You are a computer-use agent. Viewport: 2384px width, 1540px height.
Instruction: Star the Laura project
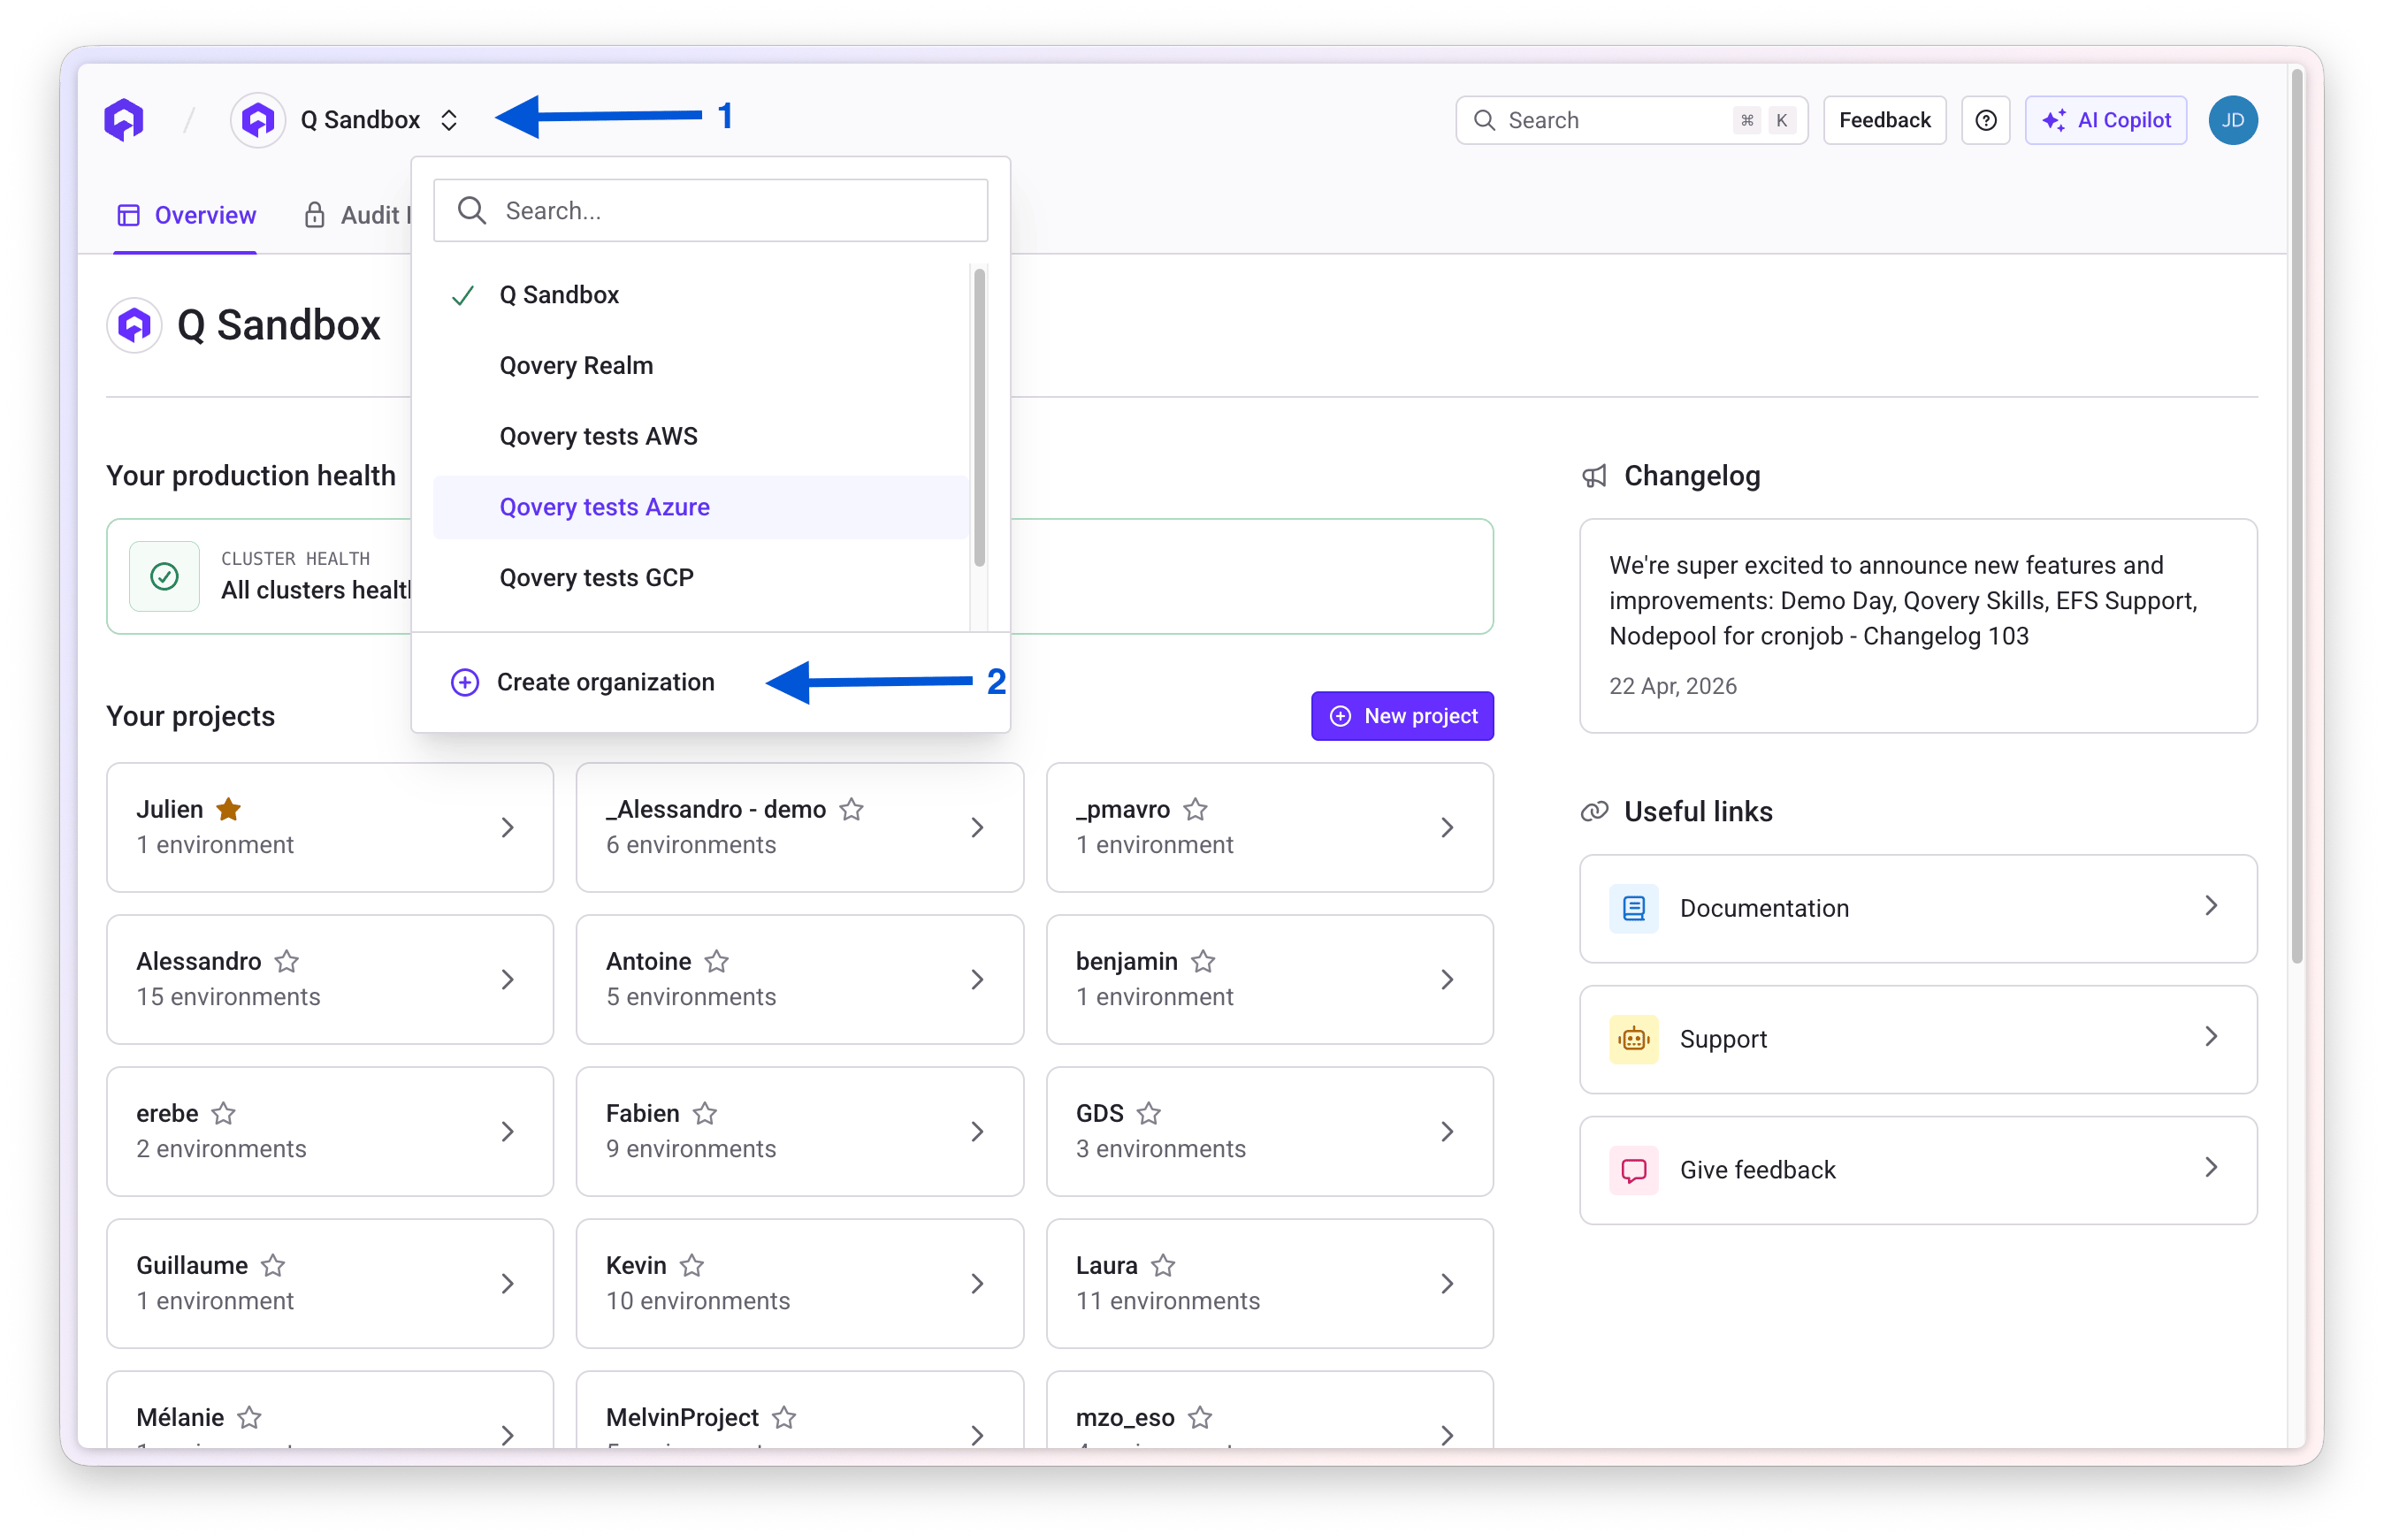point(1163,1264)
